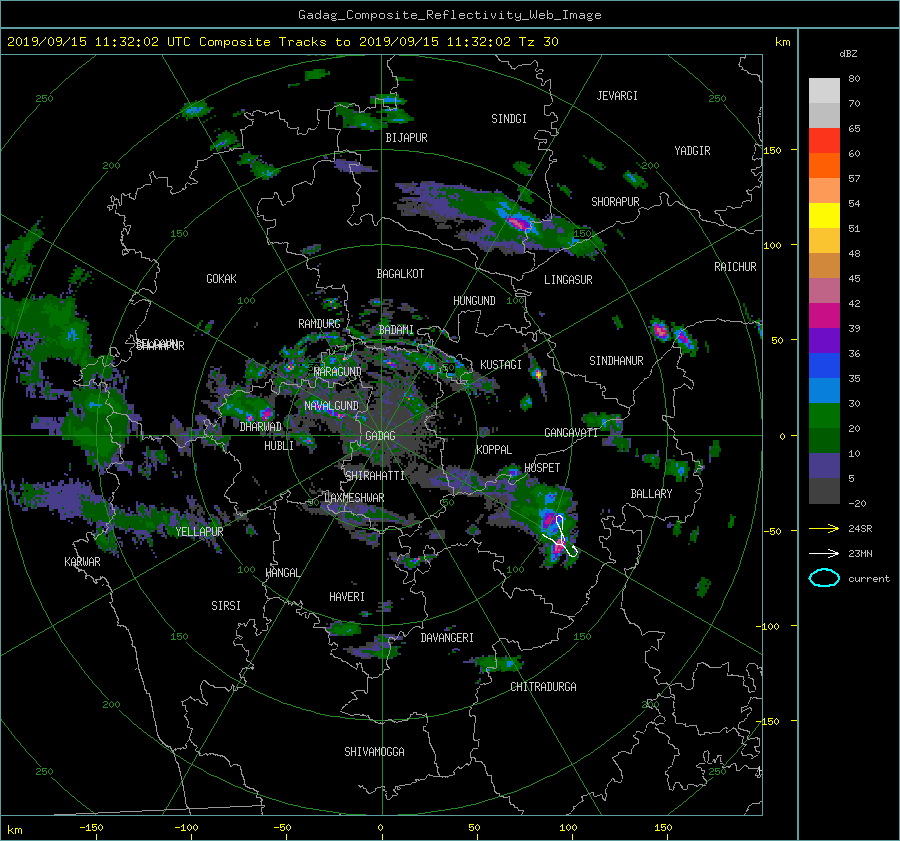Click the BALLARY city label
The width and height of the screenshot is (900, 841).
point(651,494)
